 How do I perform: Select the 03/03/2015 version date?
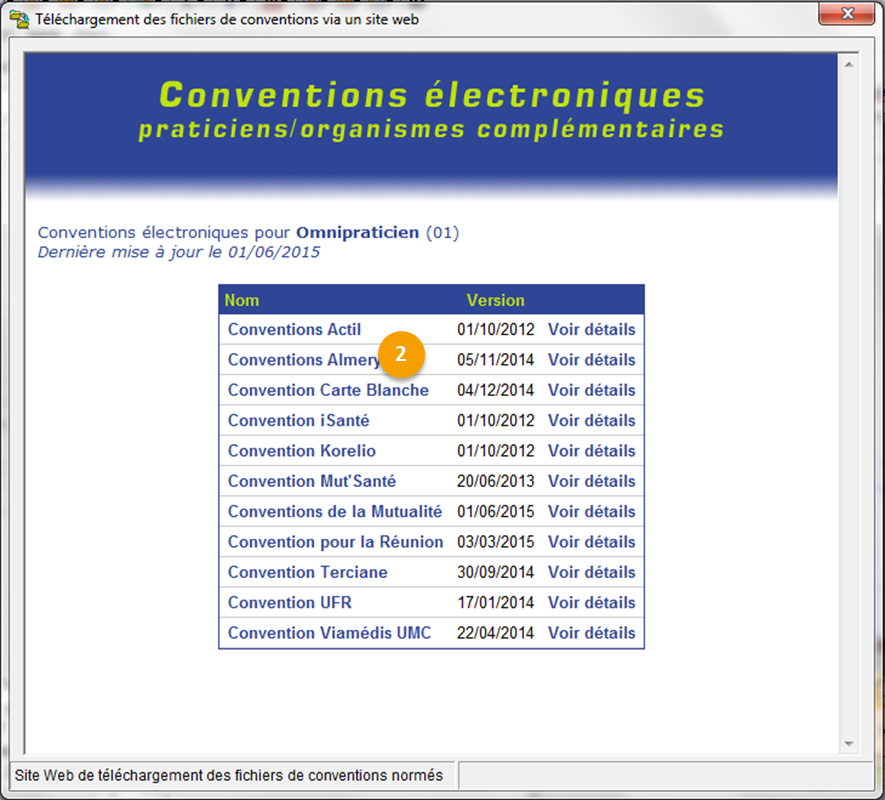tap(496, 542)
